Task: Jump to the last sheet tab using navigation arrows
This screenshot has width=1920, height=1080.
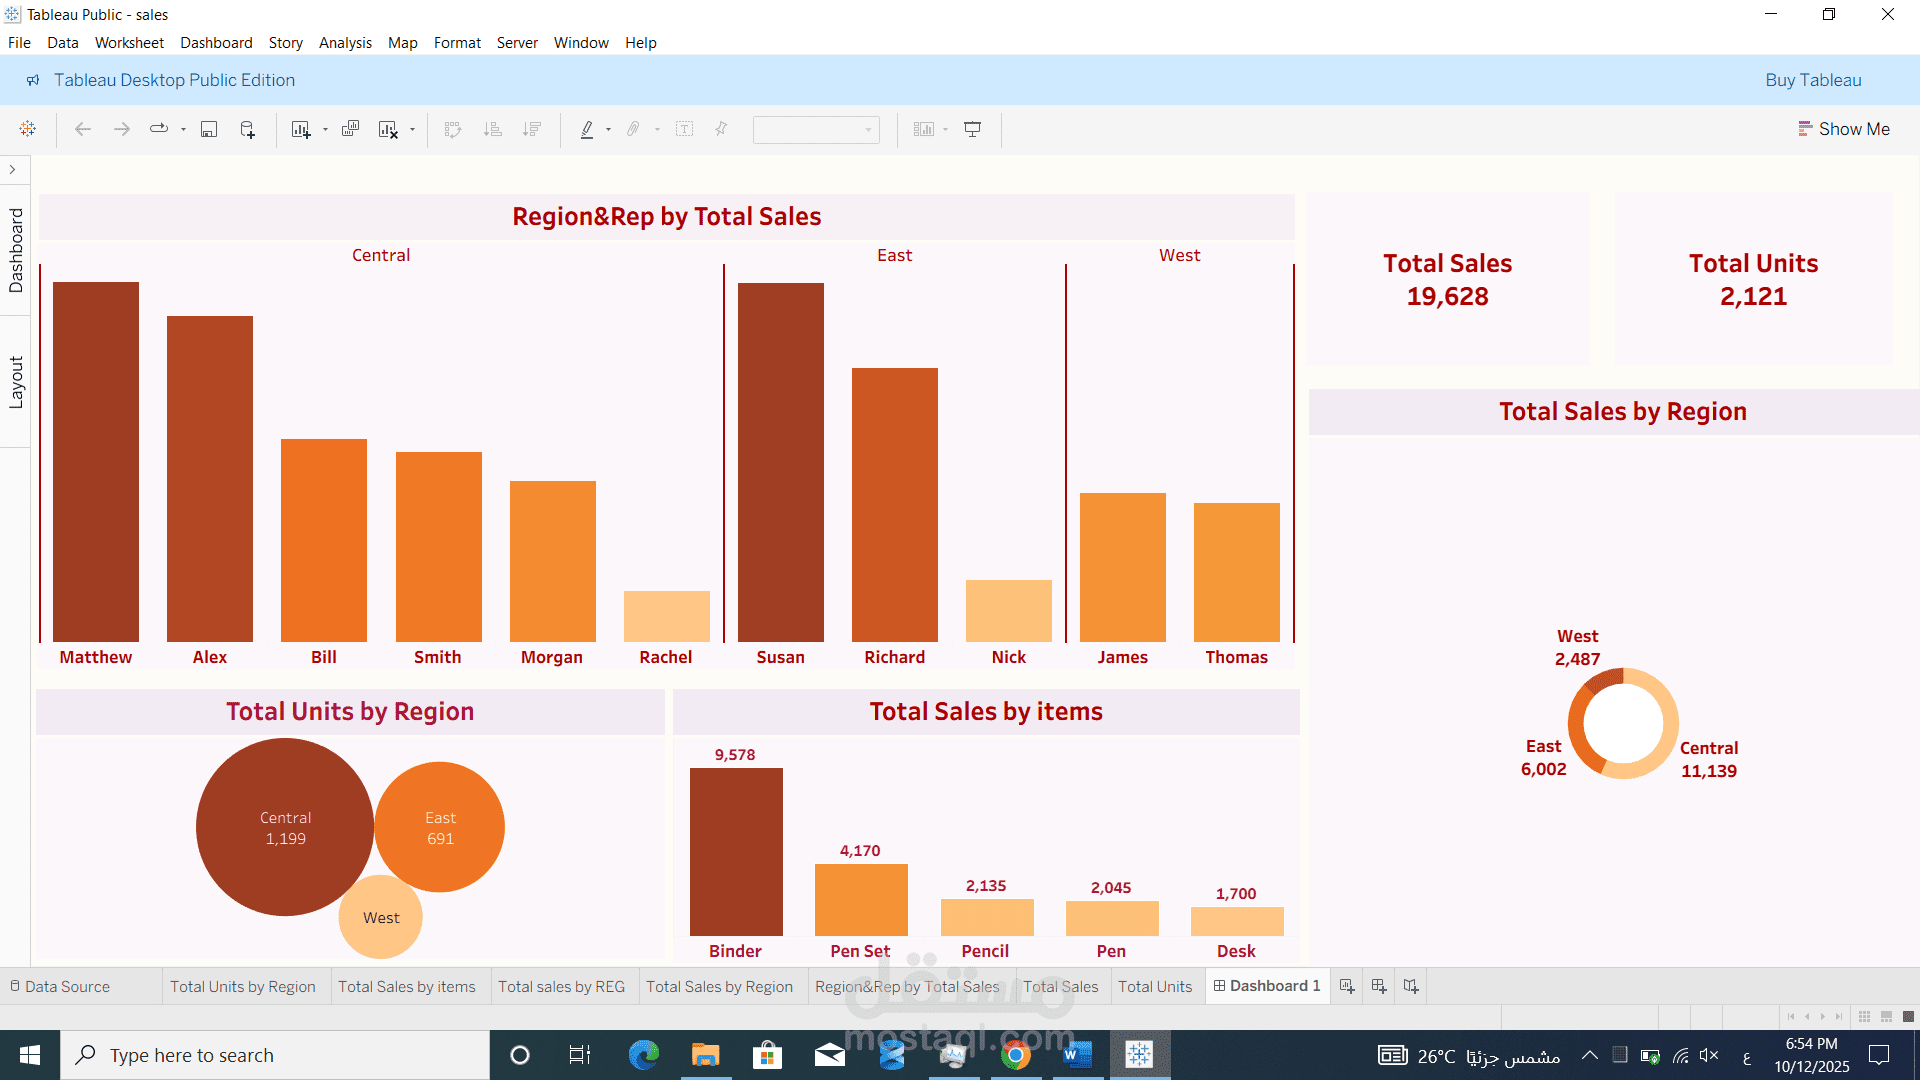Action: pos(1838,1016)
